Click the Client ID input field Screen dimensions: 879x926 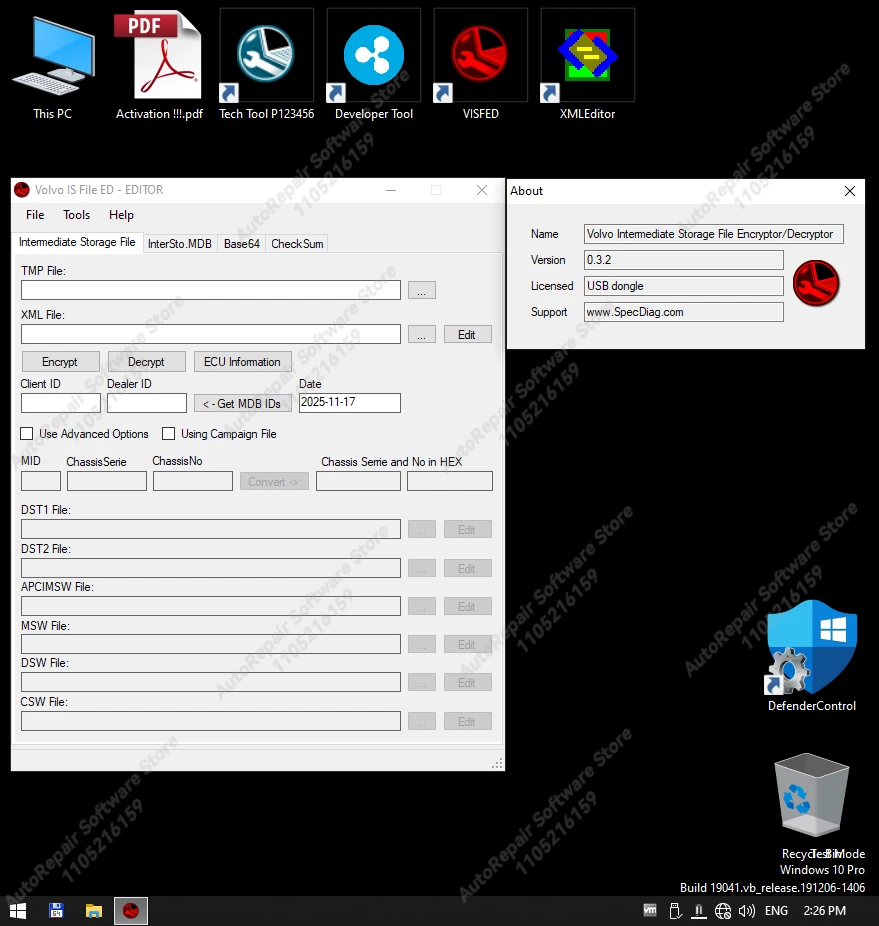point(61,403)
